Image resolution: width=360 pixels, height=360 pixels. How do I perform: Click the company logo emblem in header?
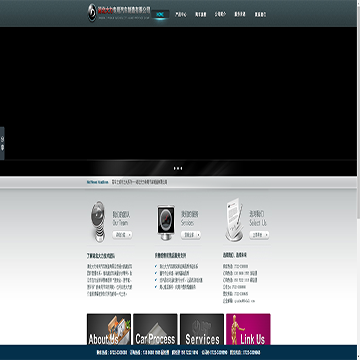pos(92,13)
